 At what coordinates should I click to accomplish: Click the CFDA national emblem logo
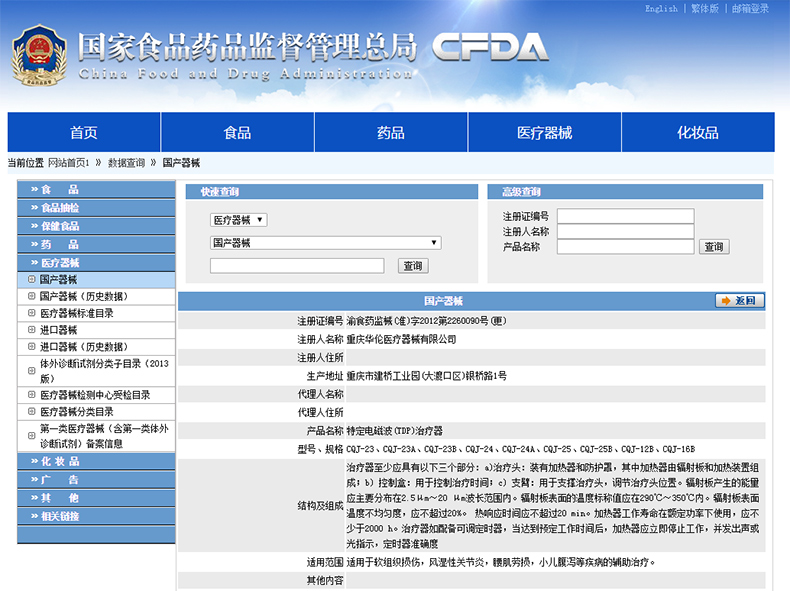(x=39, y=55)
